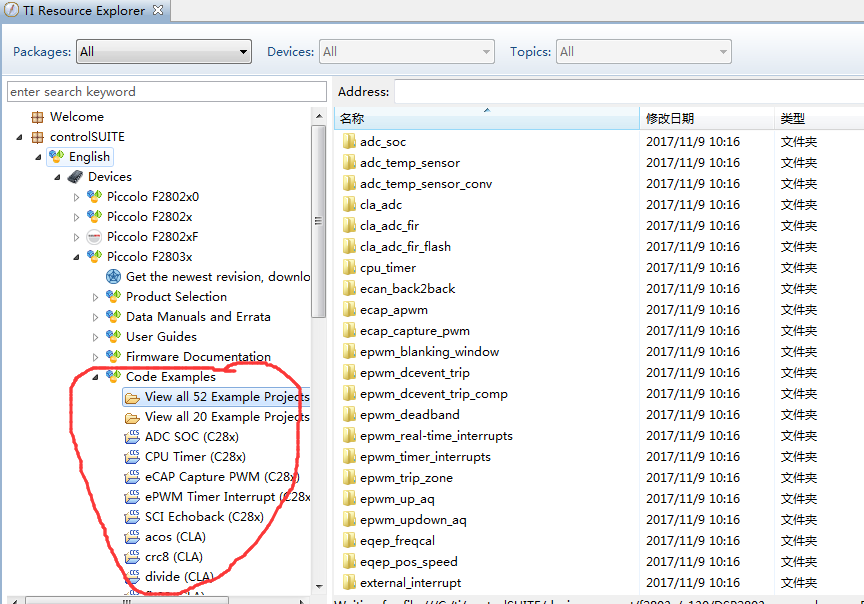Click the Welcome icon
This screenshot has height=604, width=864.
37,117
